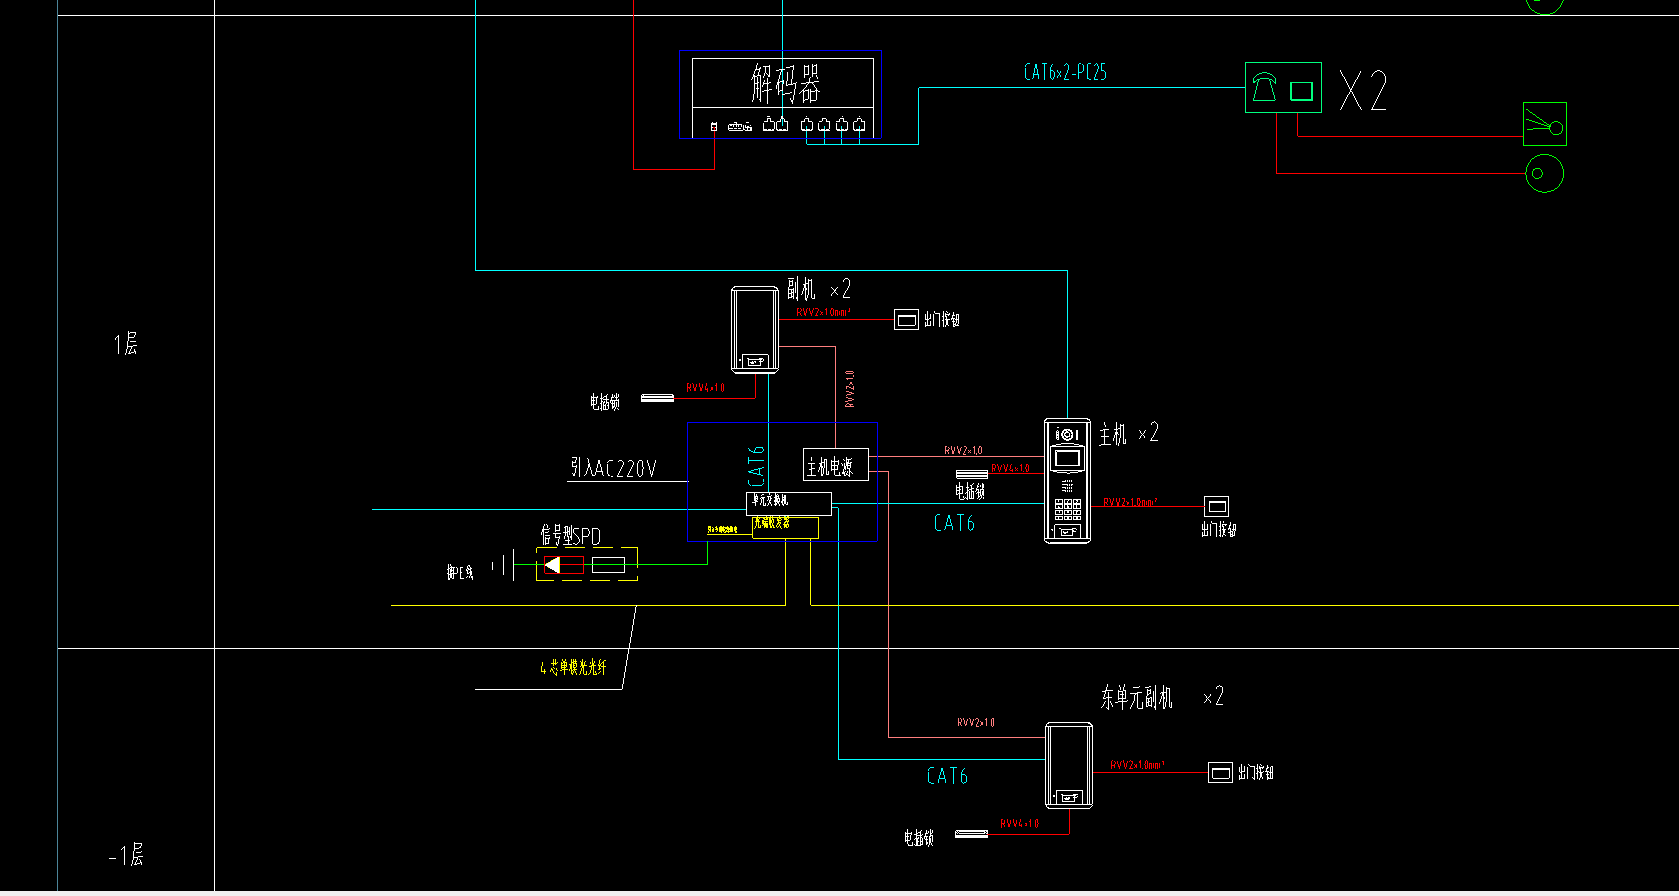
Task: Click the 信号型SPD label
Action: [571, 536]
